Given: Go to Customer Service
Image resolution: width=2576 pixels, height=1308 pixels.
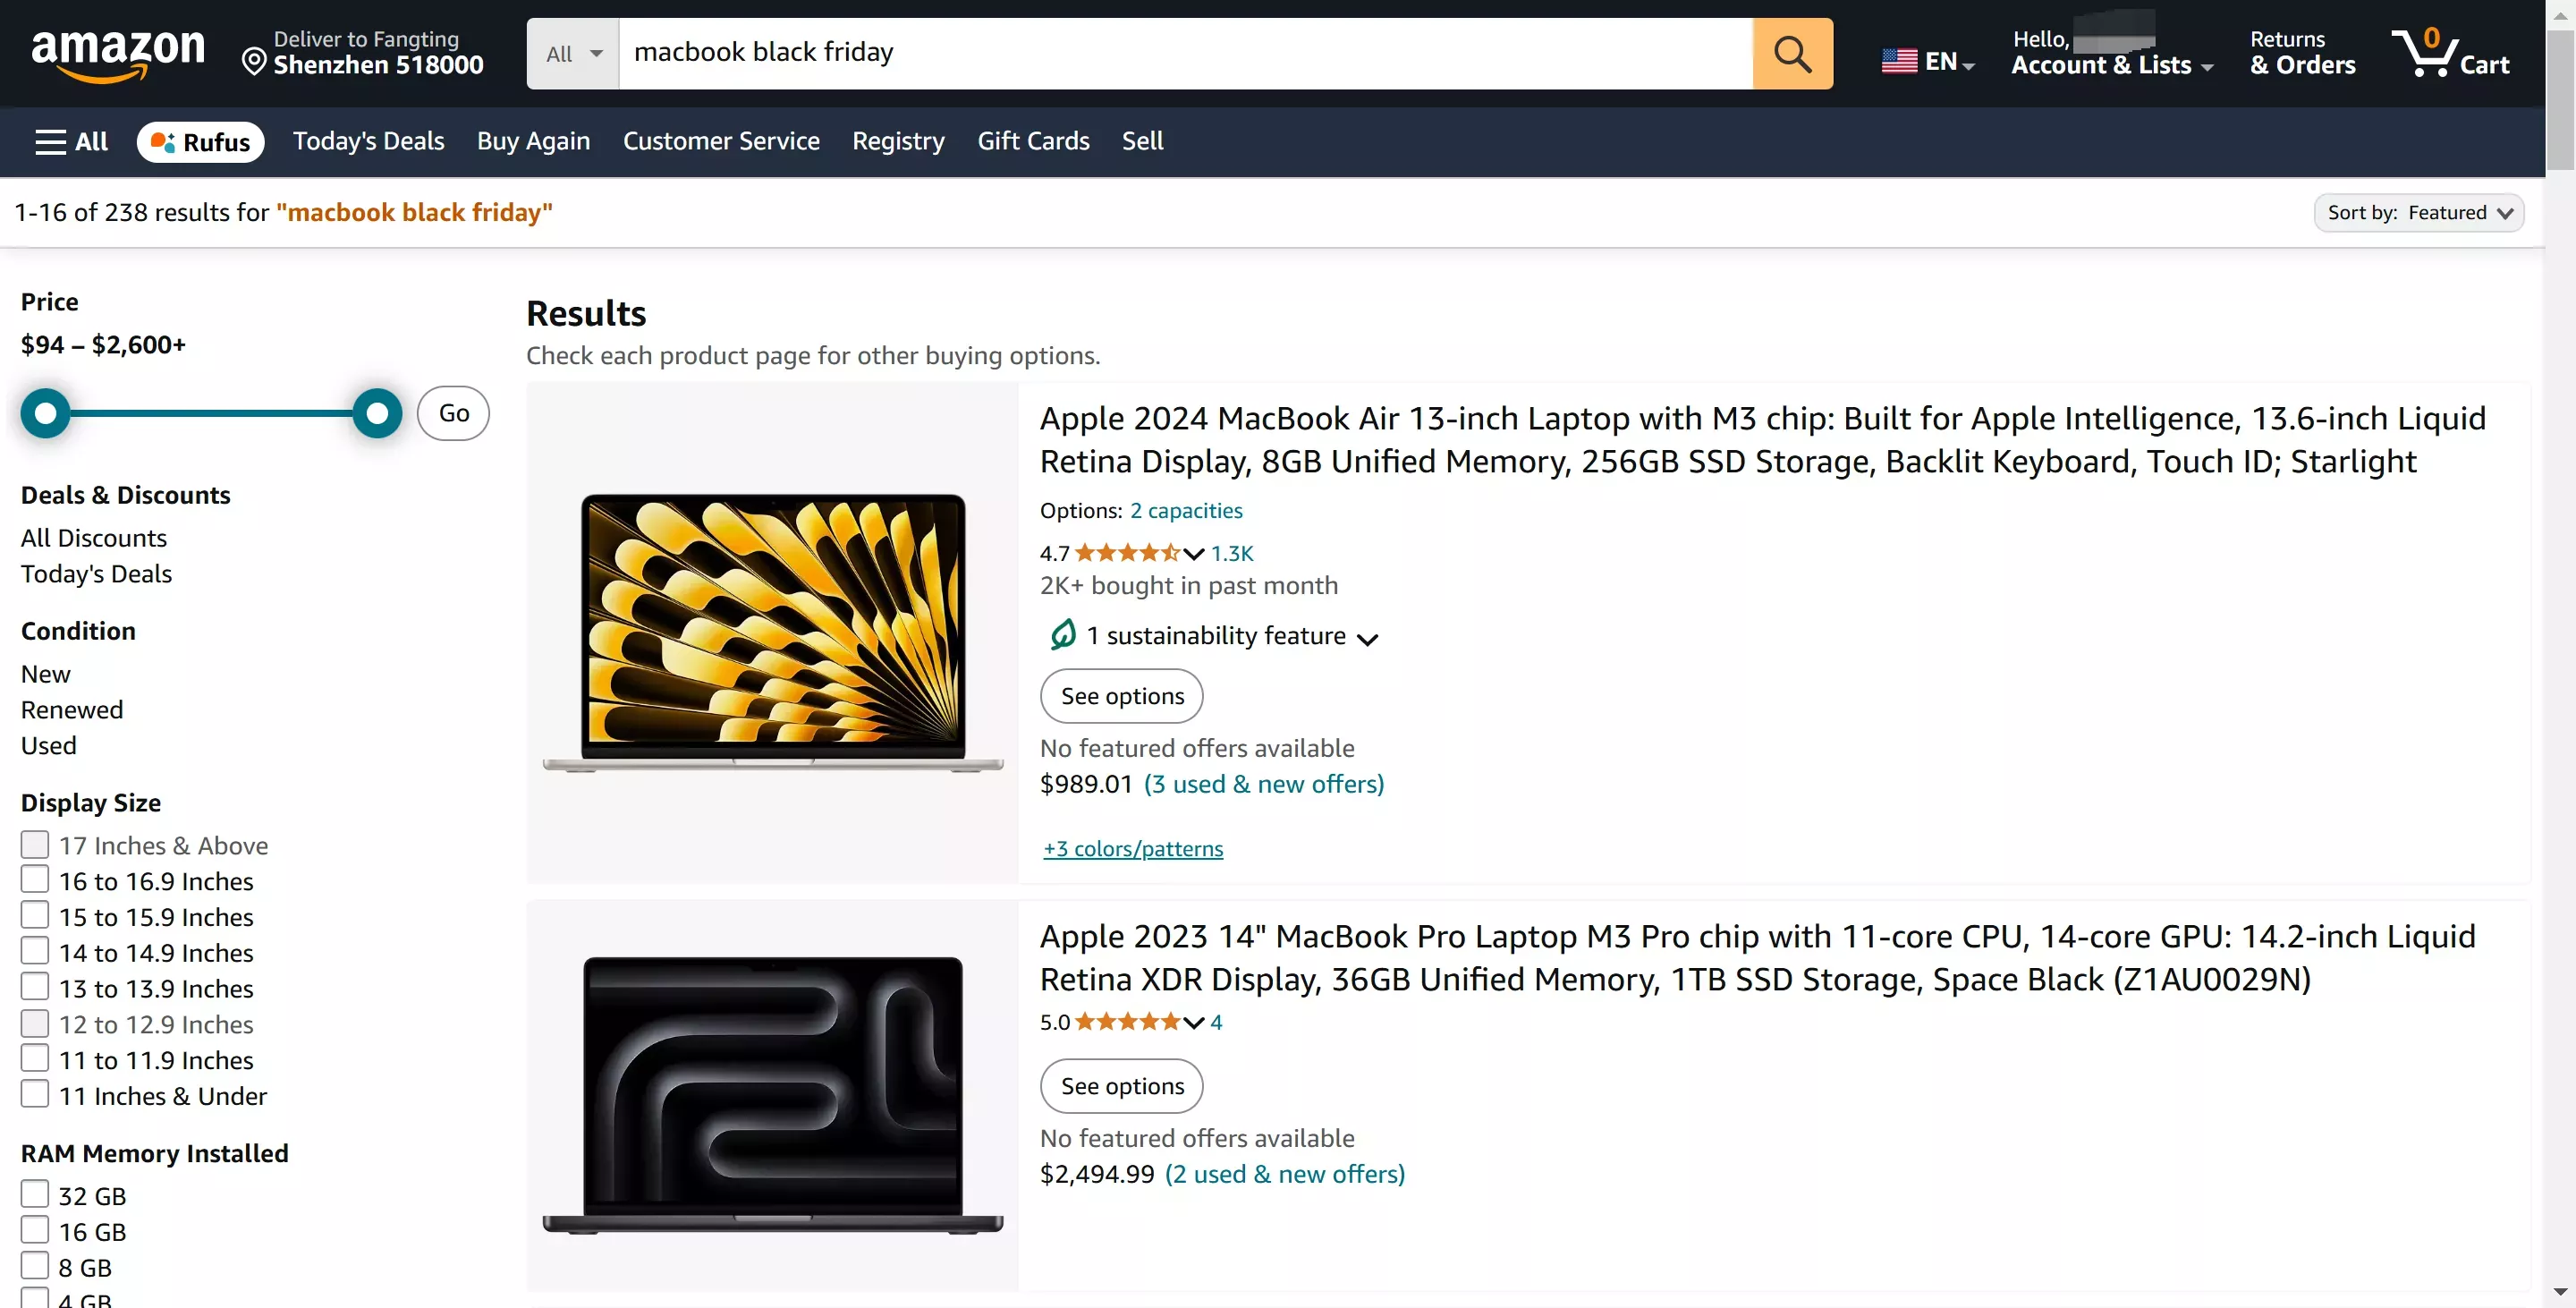Looking at the screenshot, I should tap(721, 141).
